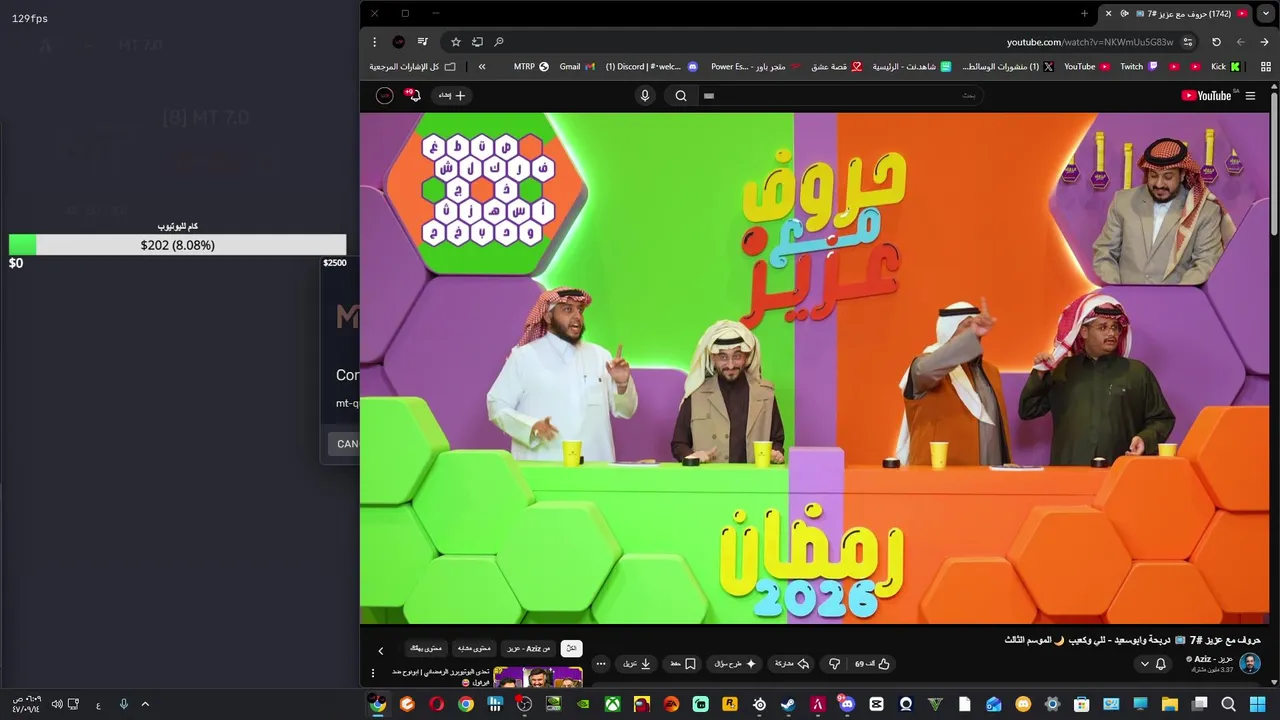This screenshot has height=720, width=1280.
Task: Expand the tab search dropdown arrow
Action: coord(1265,14)
